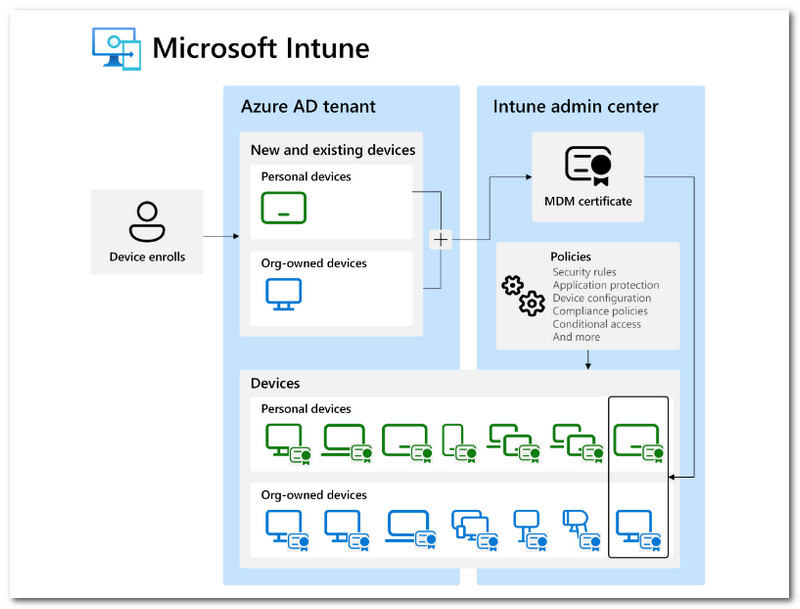Click the Security rules policy text
Viewport: 800px width, 609px height.
pyautogui.click(x=584, y=272)
